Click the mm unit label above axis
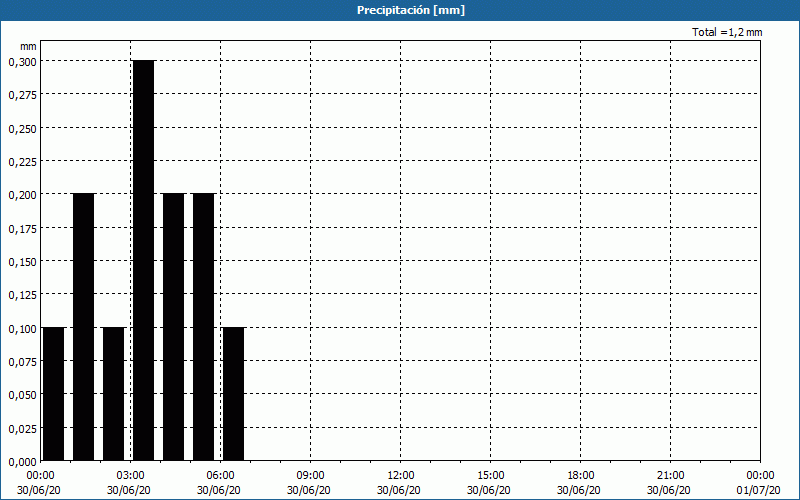 tap(28, 46)
